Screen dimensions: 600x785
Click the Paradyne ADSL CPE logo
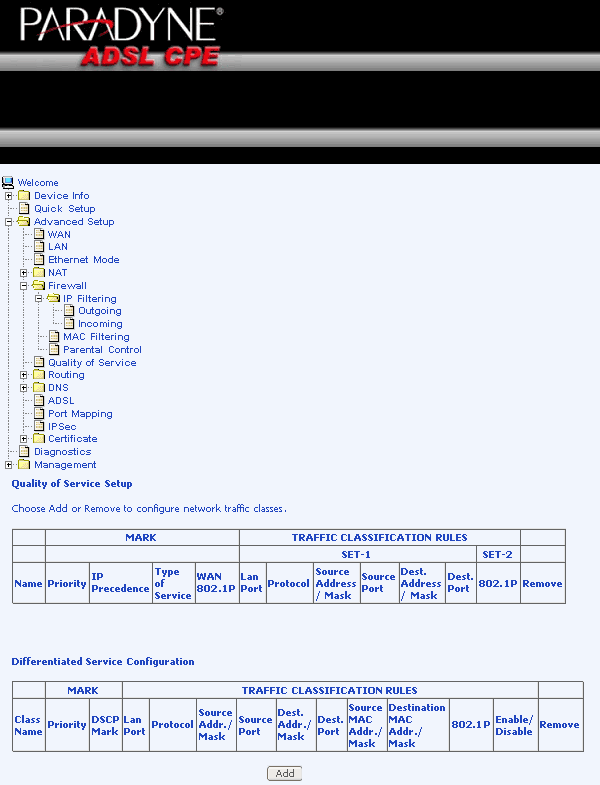[x=122, y=37]
